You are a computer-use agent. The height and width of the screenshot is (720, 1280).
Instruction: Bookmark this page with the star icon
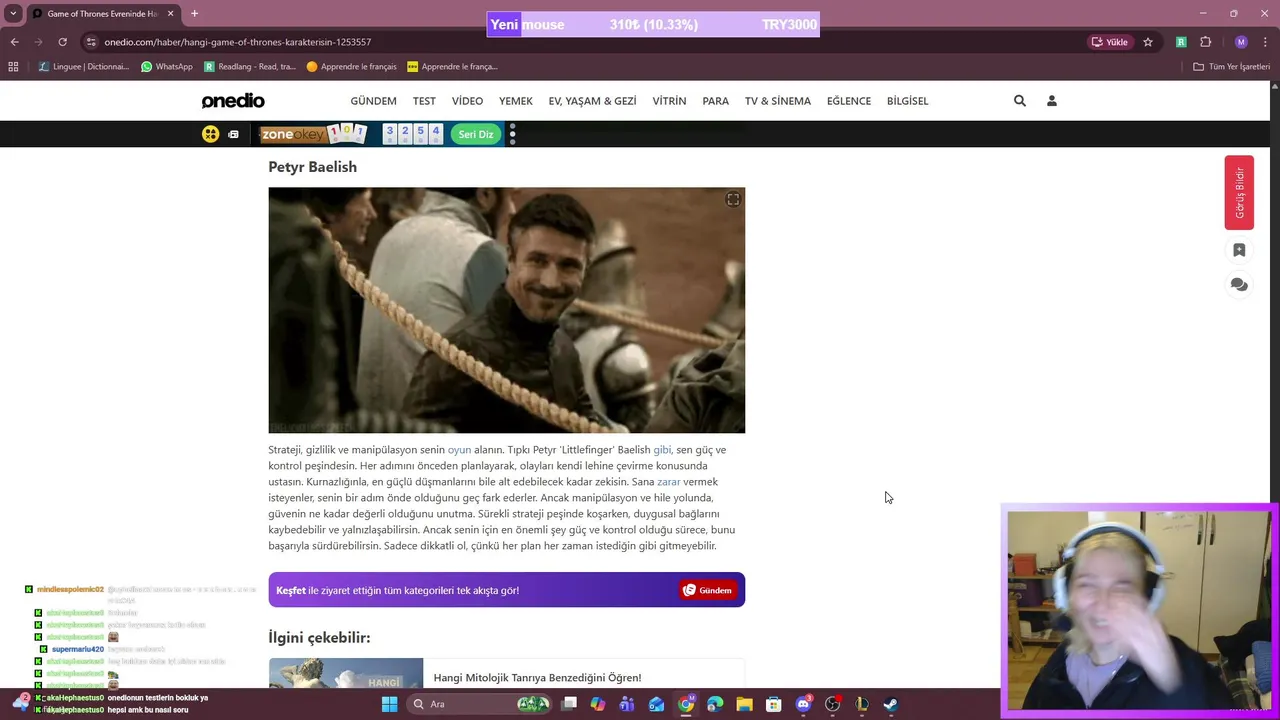tap(1148, 42)
